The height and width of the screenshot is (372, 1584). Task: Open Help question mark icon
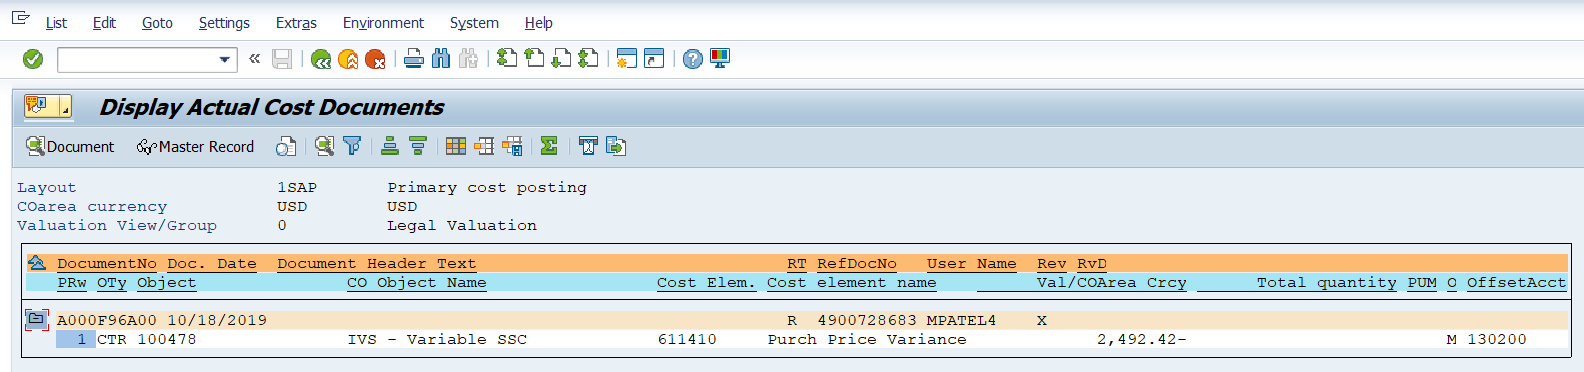point(693,59)
